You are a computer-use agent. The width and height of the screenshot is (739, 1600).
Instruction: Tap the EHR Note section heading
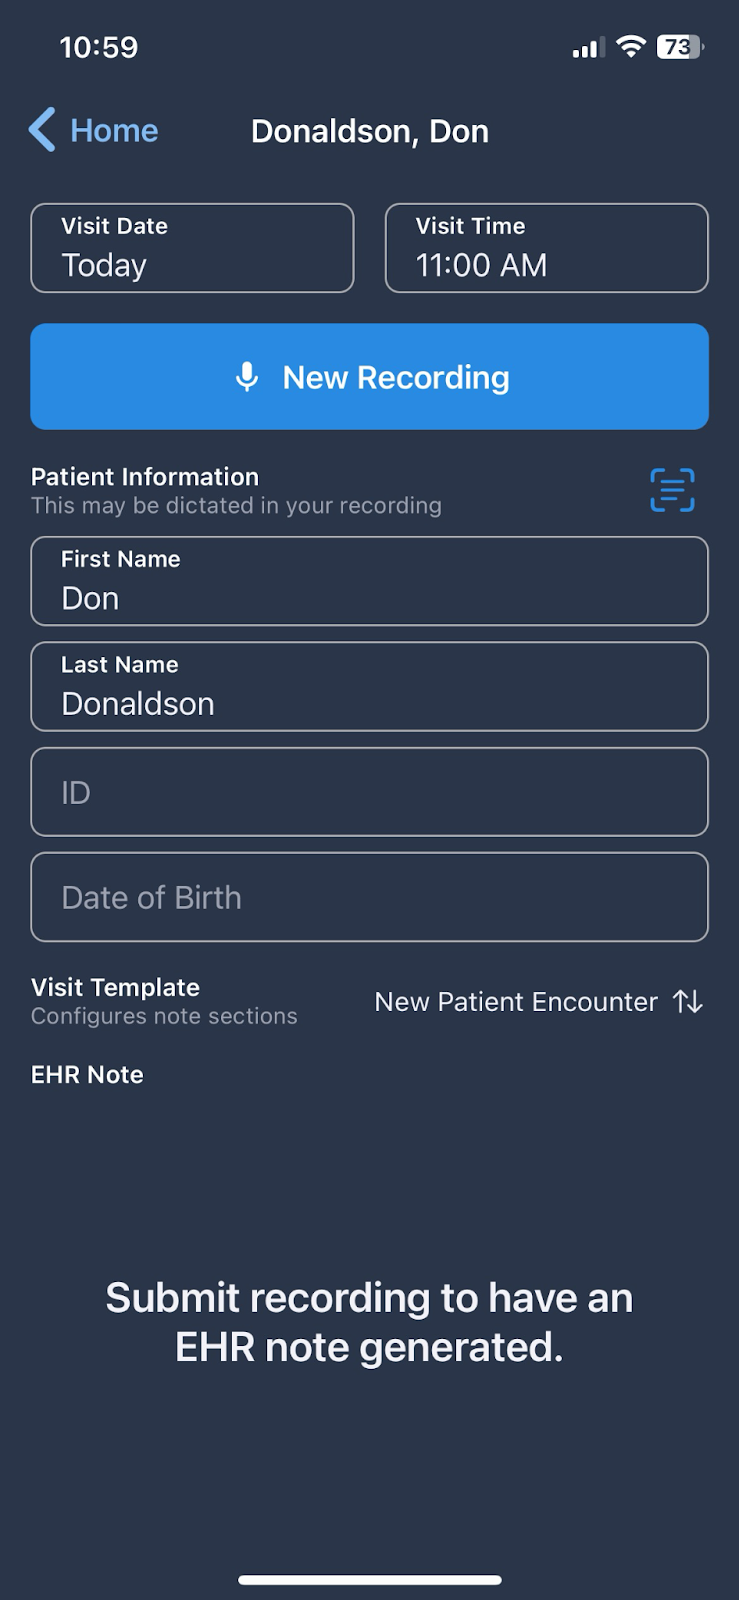tap(87, 1075)
